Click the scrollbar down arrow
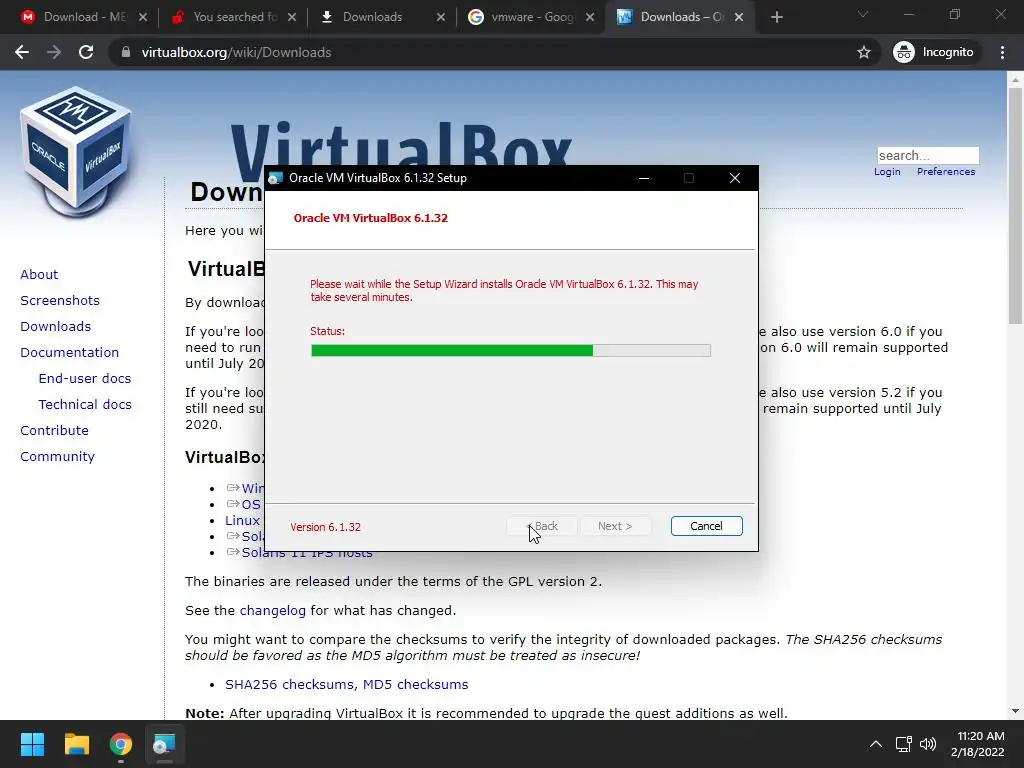Viewport: 1024px width, 768px height. click(x=1015, y=711)
